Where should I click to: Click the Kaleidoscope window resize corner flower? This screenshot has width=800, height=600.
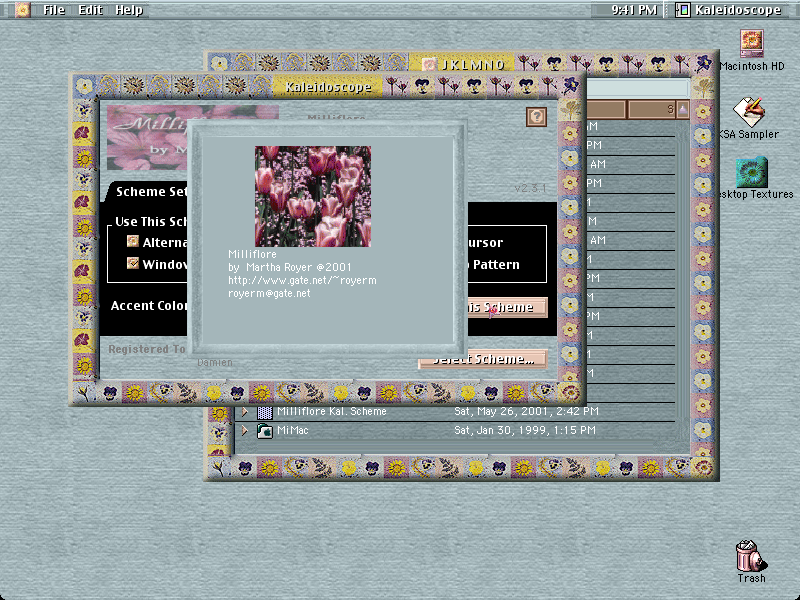click(x=569, y=392)
